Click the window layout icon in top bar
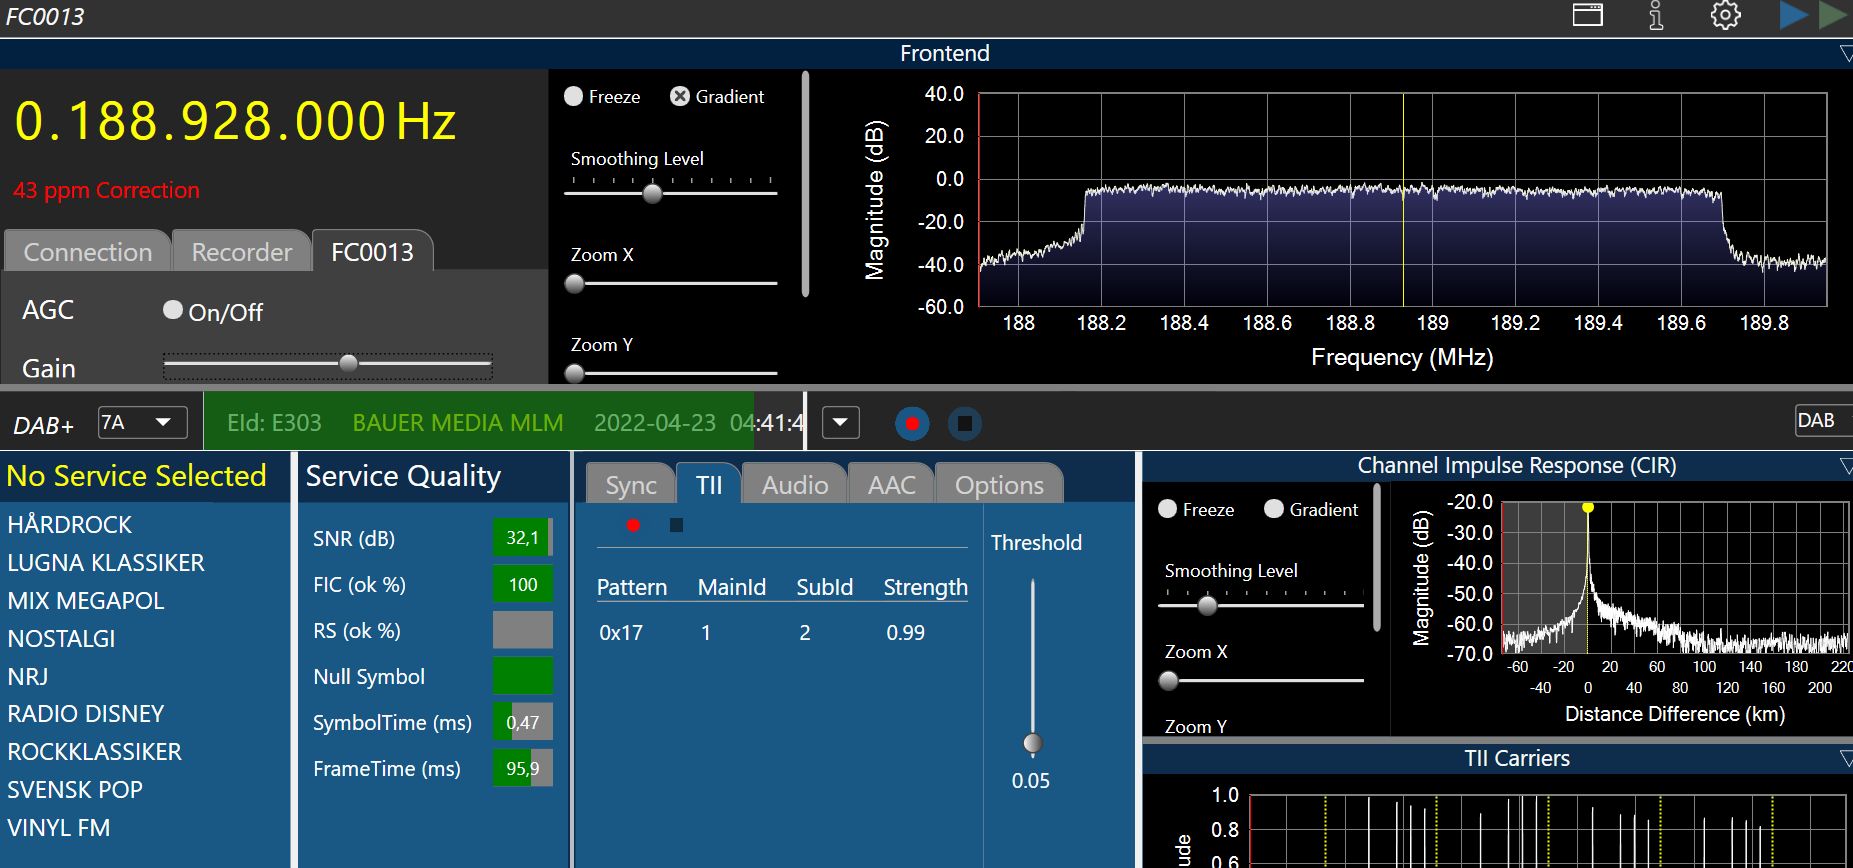Image resolution: width=1853 pixels, height=868 pixels. [x=1588, y=15]
